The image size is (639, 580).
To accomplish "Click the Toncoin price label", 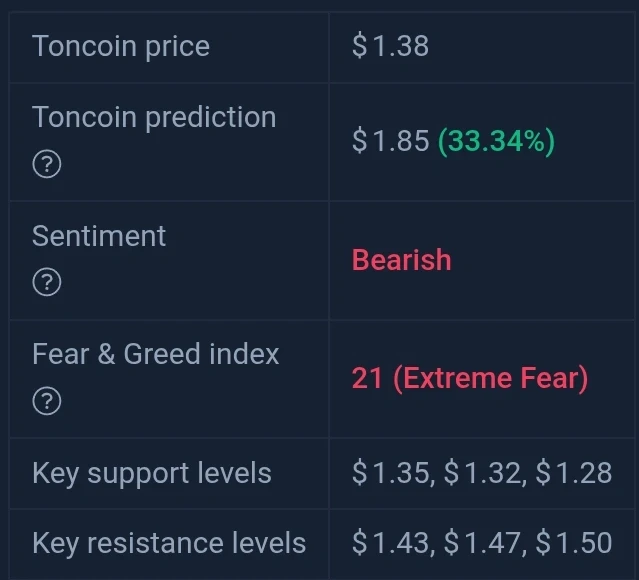I will tap(121, 46).
